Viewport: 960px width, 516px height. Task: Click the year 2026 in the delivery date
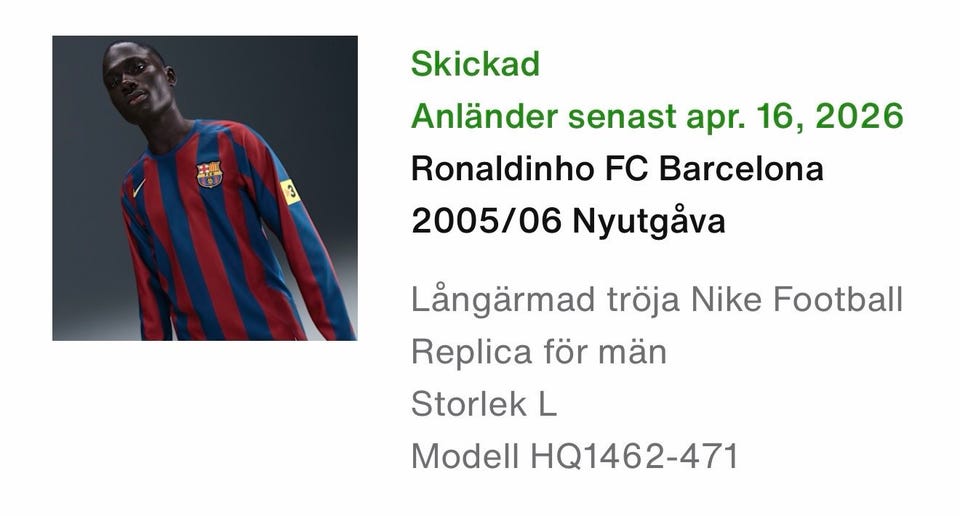point(859,116)
